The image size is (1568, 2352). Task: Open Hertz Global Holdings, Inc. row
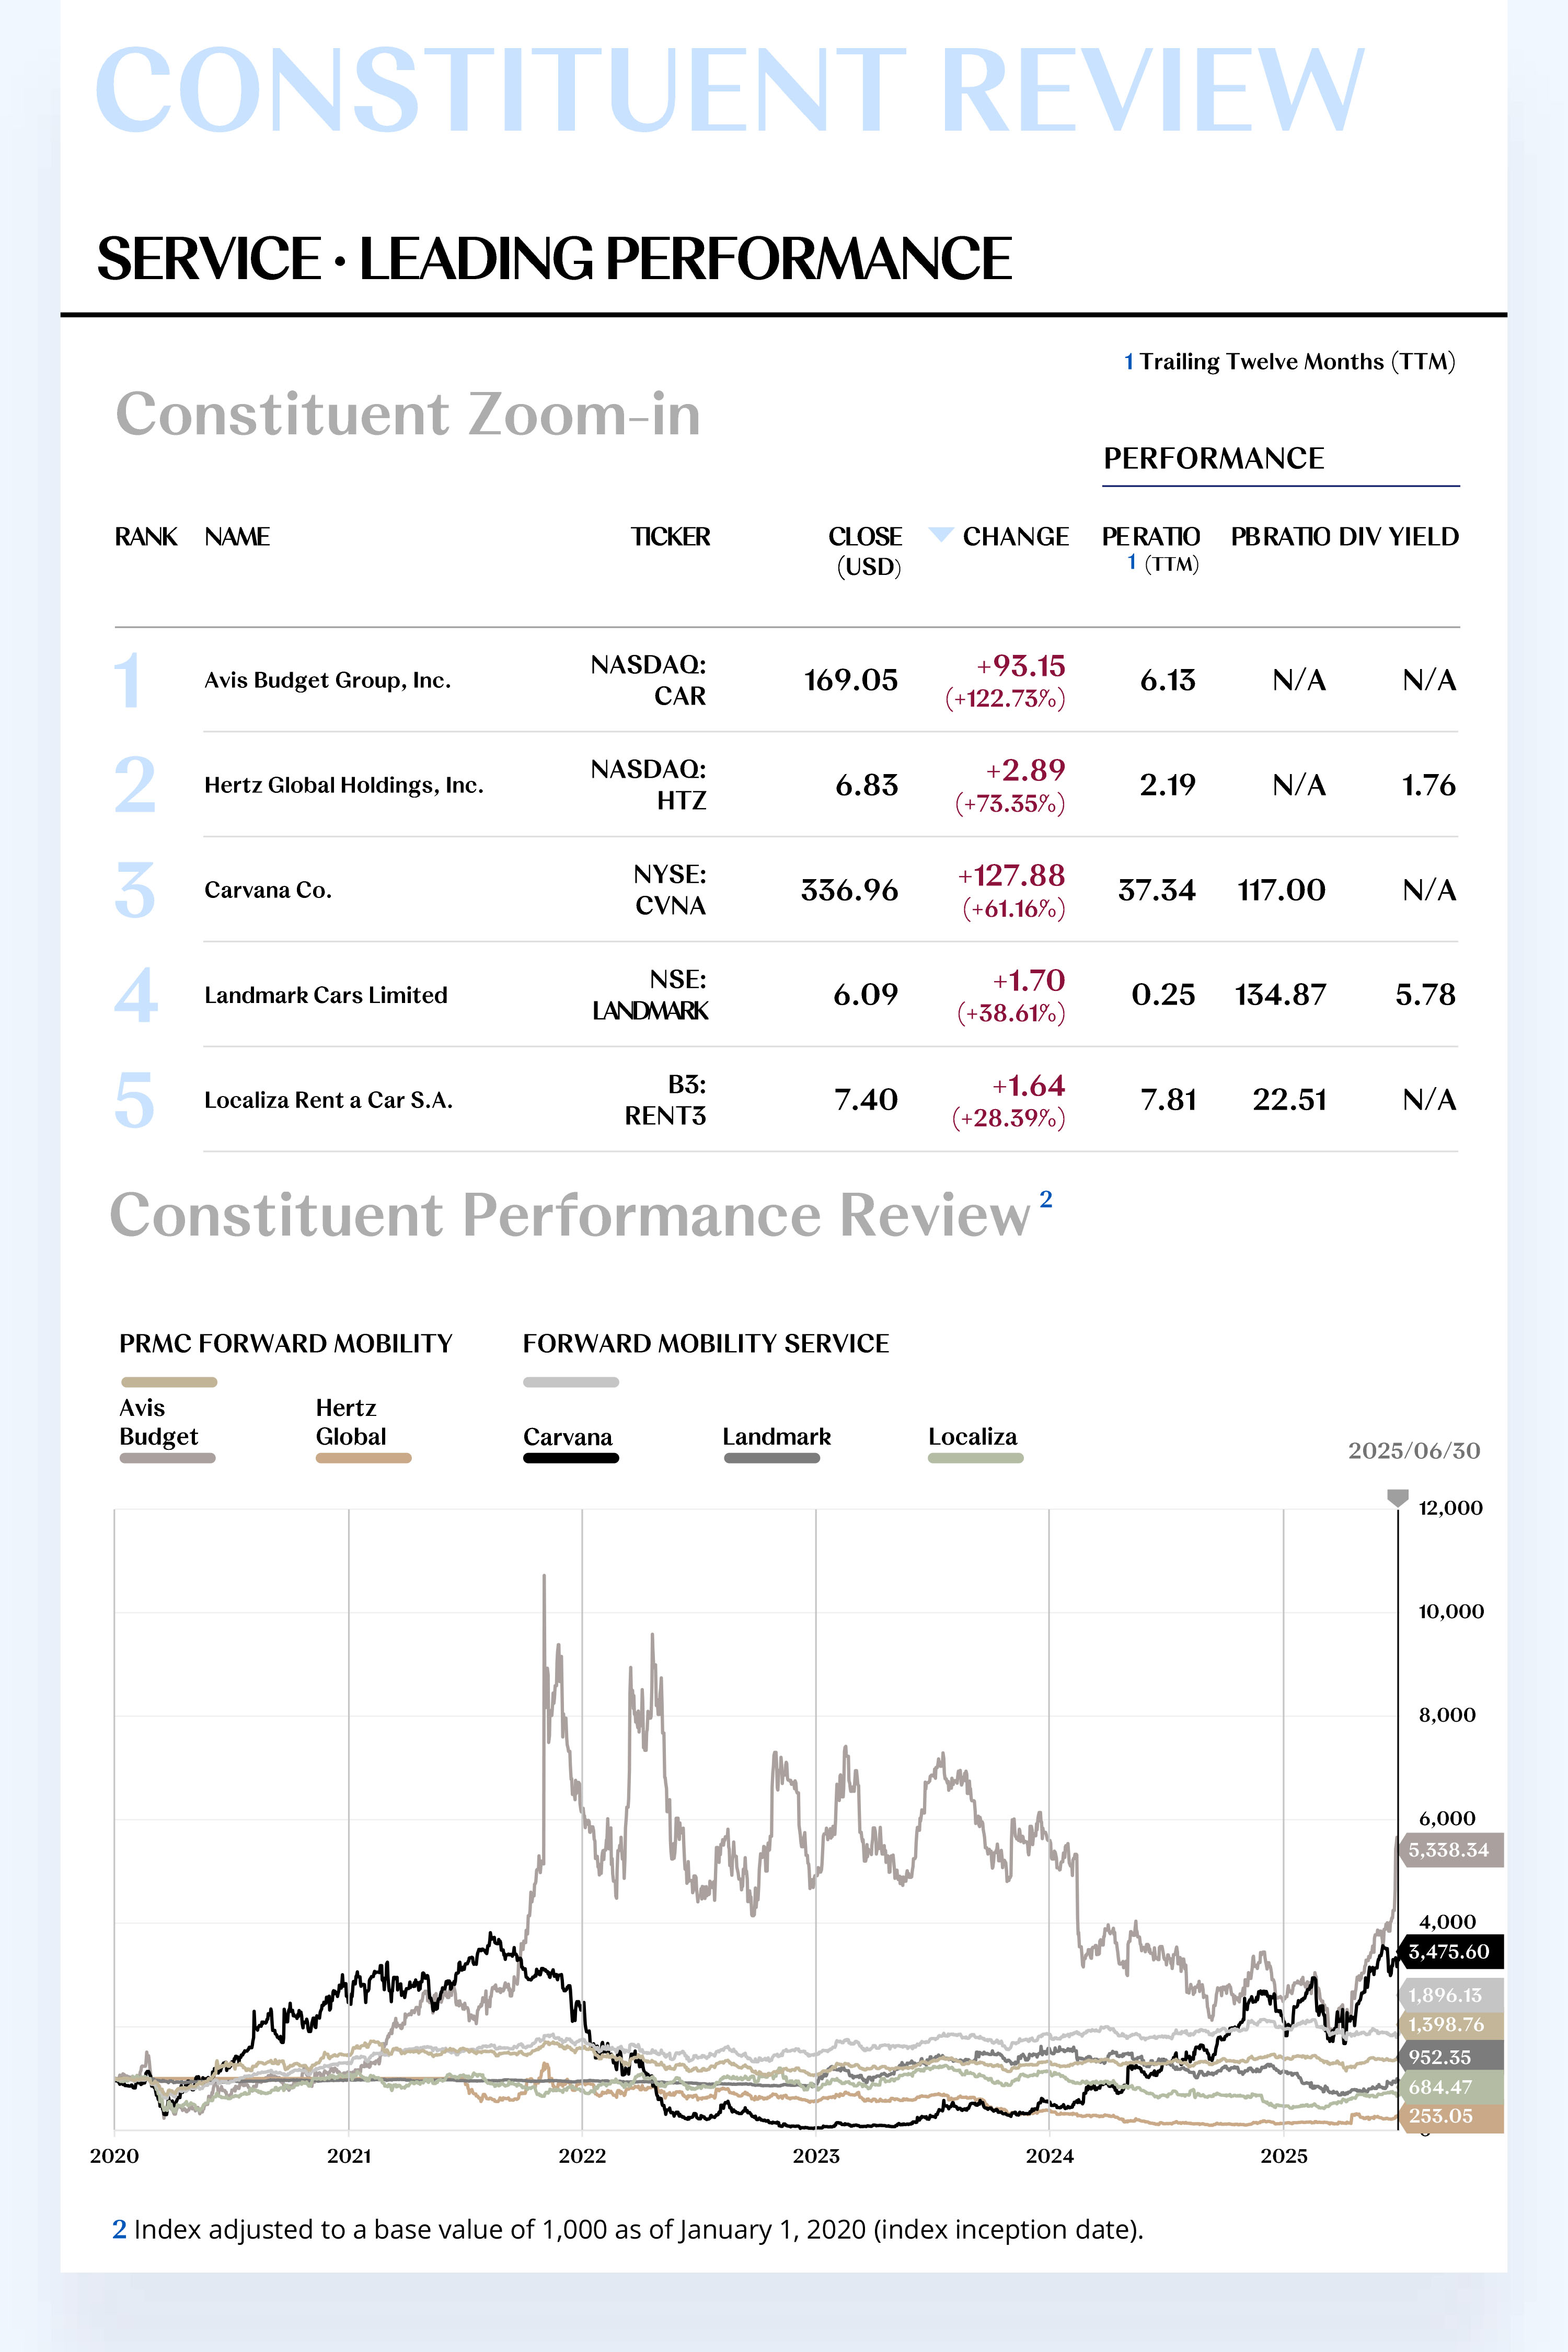[786, 785]
